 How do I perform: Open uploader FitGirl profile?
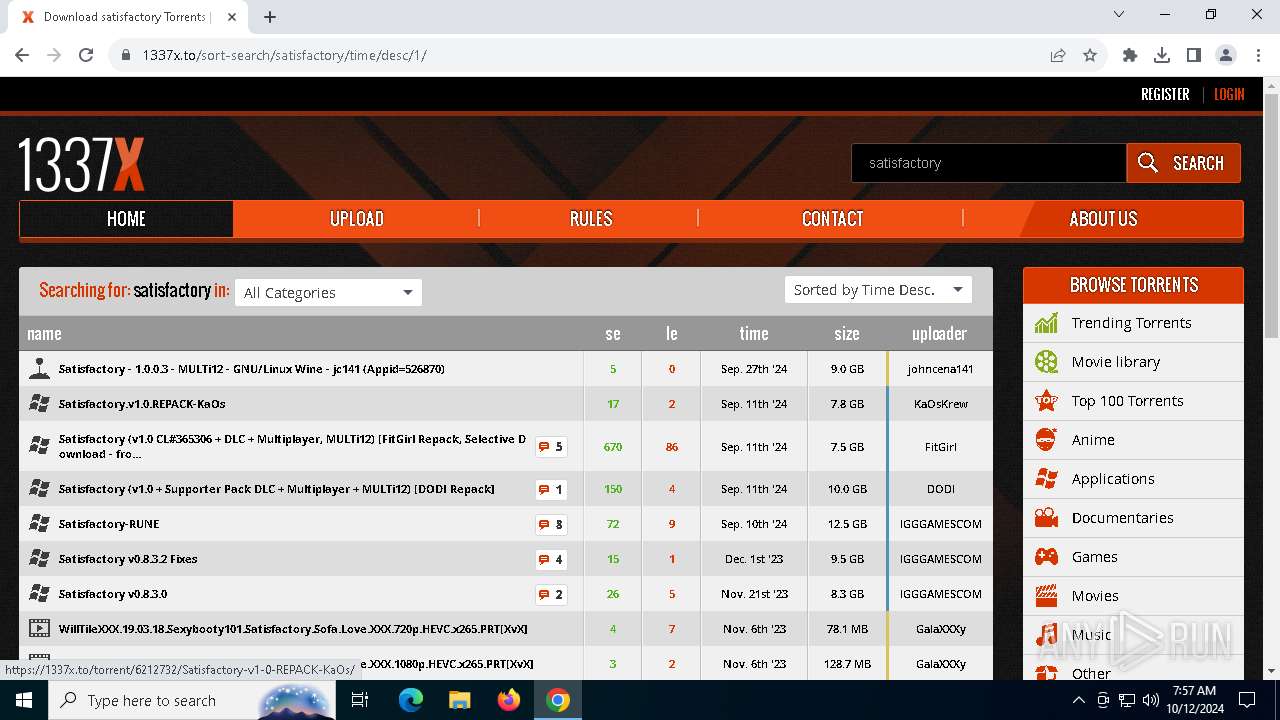coord(940,447)
